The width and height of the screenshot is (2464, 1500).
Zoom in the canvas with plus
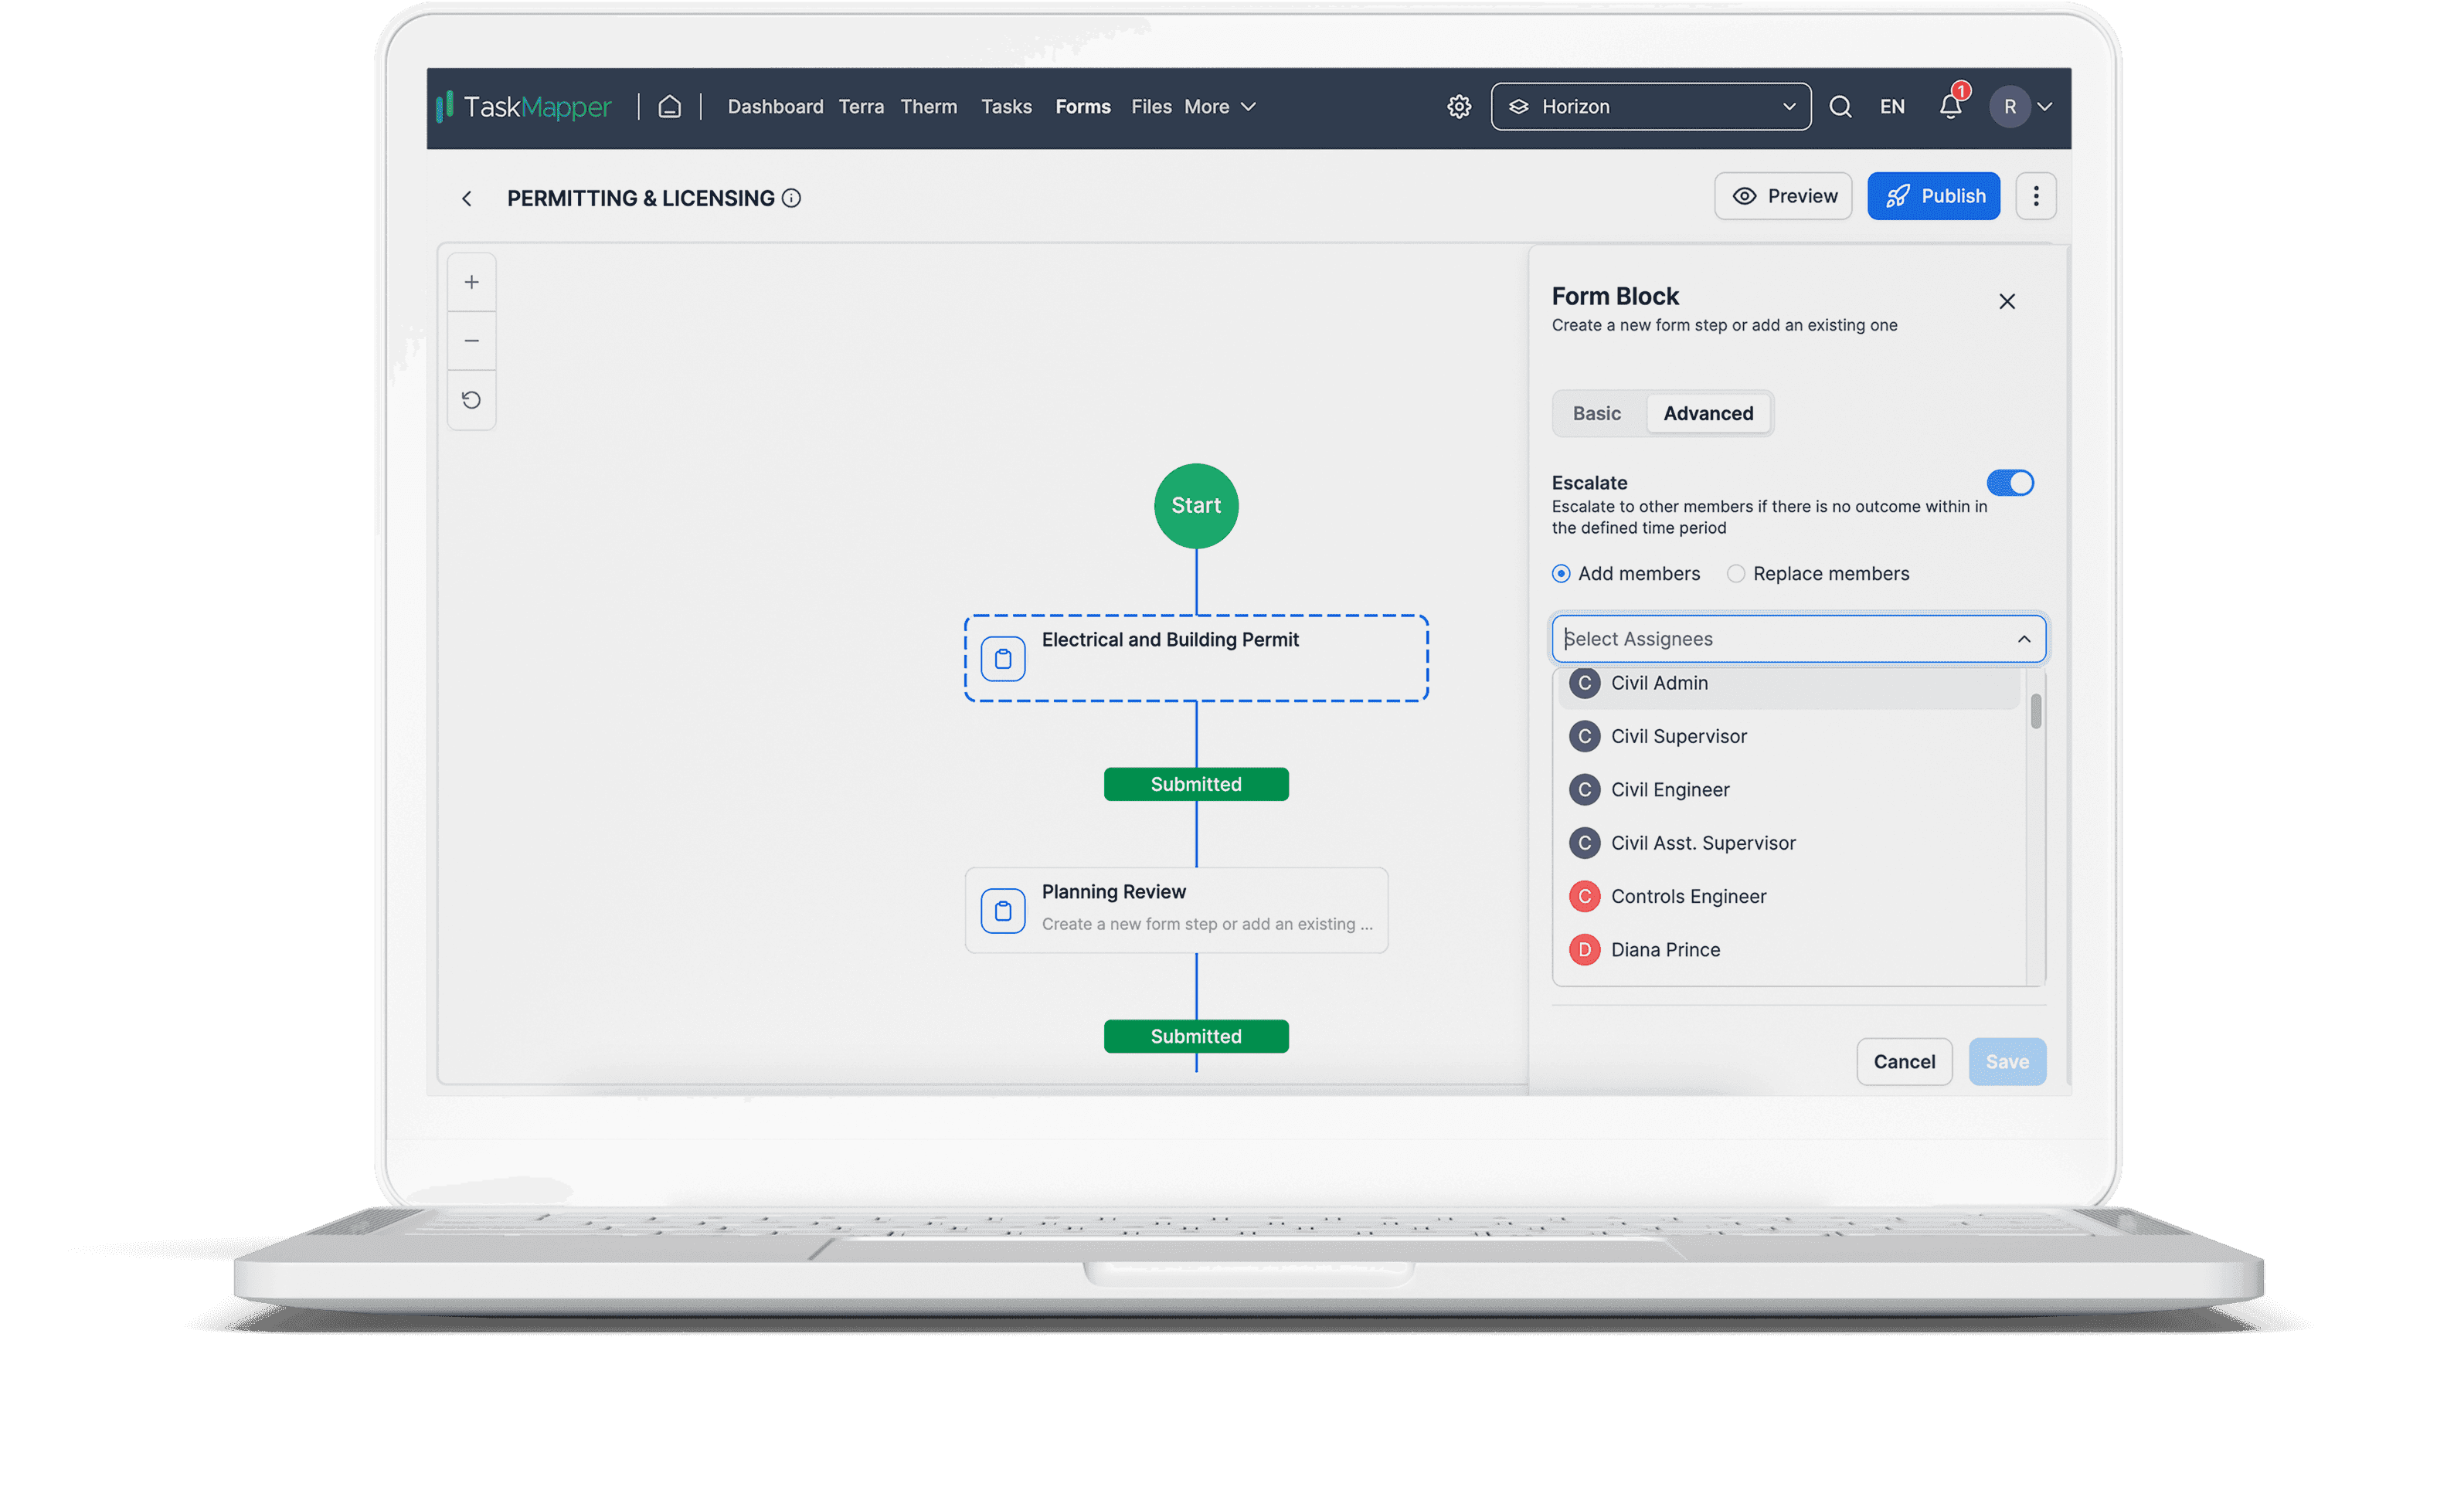point(471,282)
